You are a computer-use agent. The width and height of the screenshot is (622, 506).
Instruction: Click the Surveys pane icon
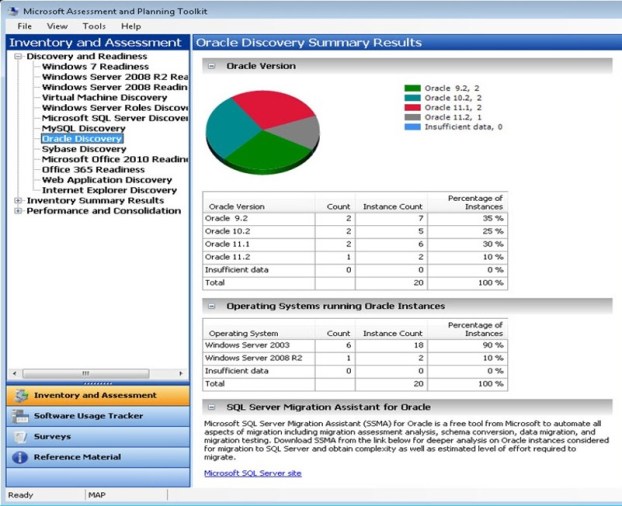pos(20,437)
